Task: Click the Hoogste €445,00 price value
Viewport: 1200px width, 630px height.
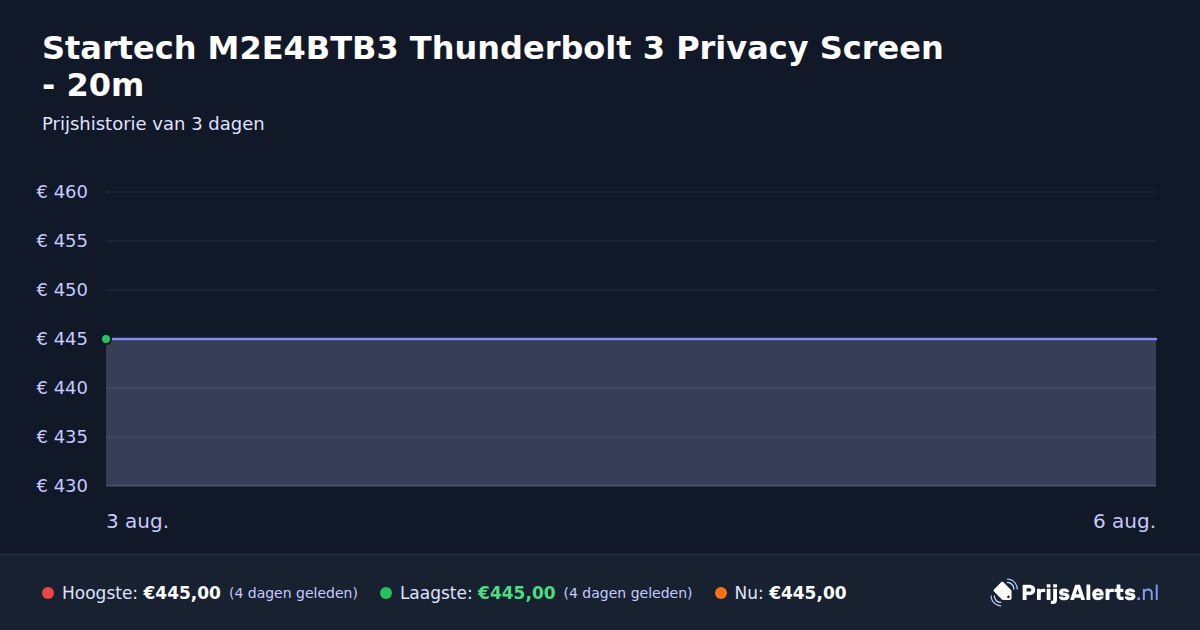Action: tap(182, 593)
